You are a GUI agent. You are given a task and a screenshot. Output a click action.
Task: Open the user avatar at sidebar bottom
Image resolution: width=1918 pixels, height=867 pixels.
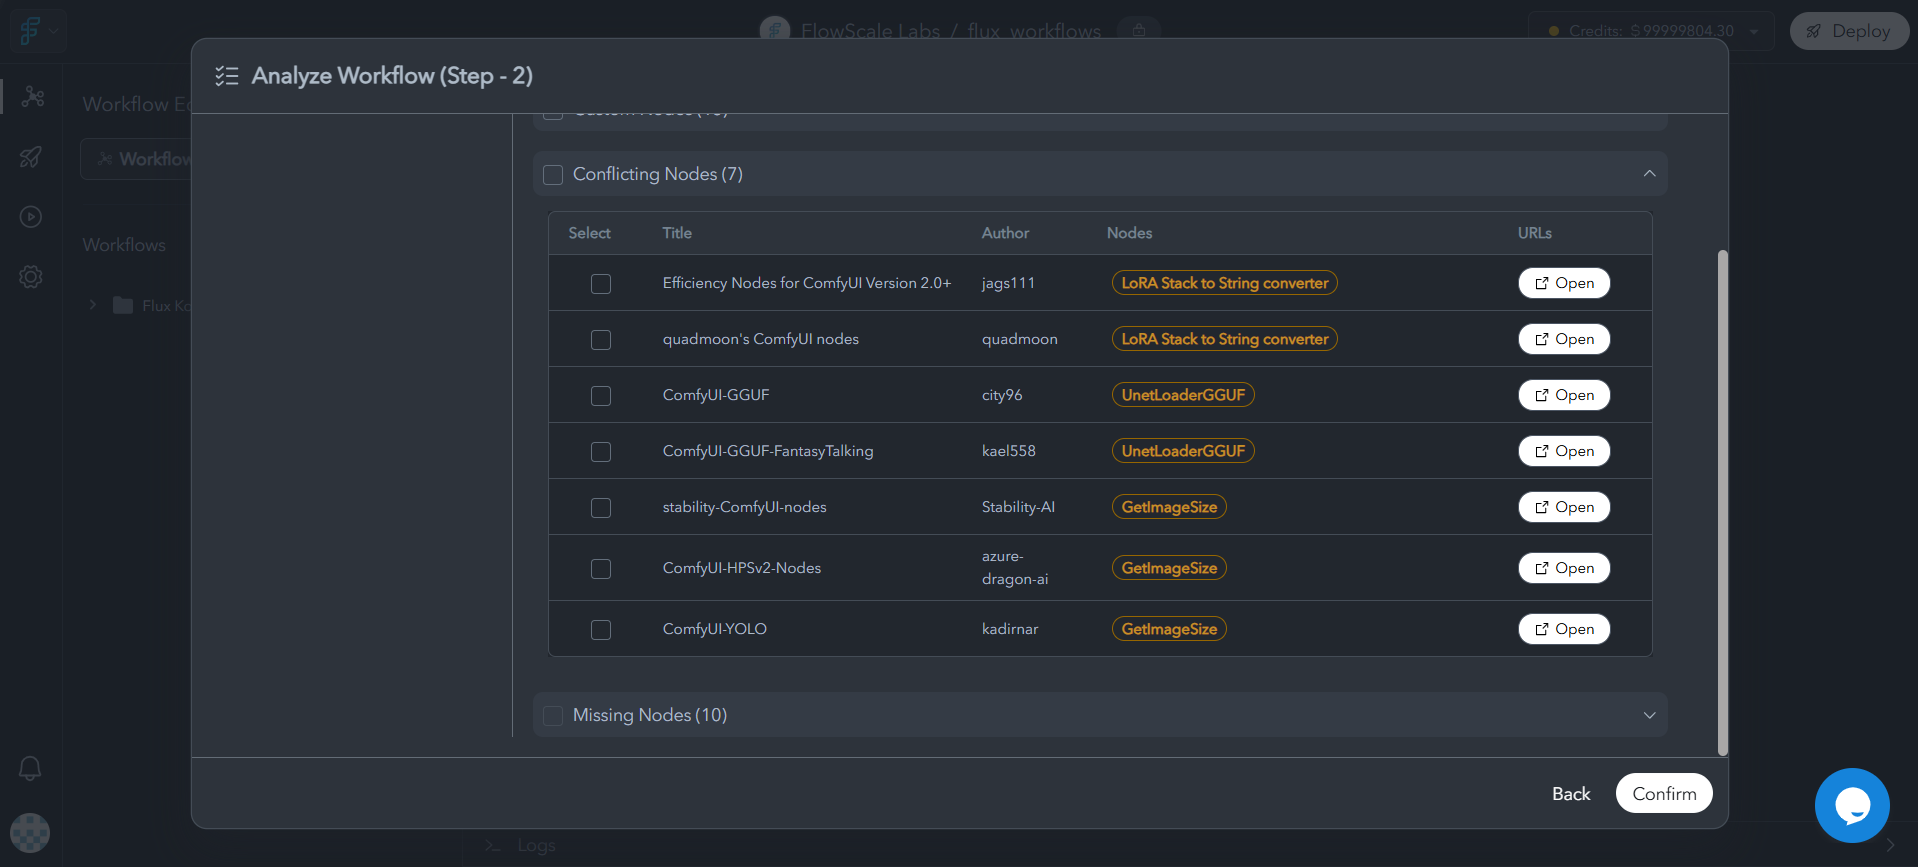click(x=30, y=833)
